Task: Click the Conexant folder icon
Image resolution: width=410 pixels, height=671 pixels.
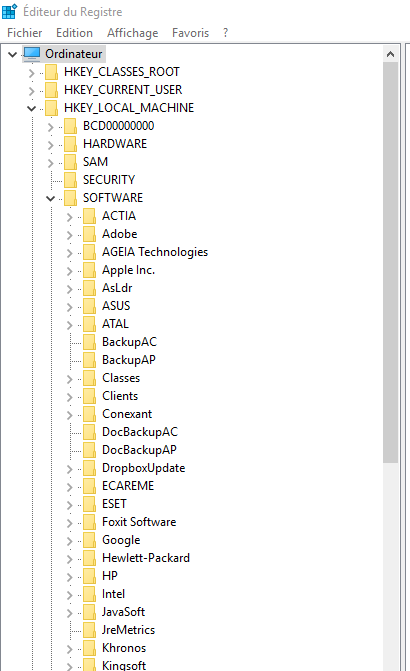Action: pos(89,414)
